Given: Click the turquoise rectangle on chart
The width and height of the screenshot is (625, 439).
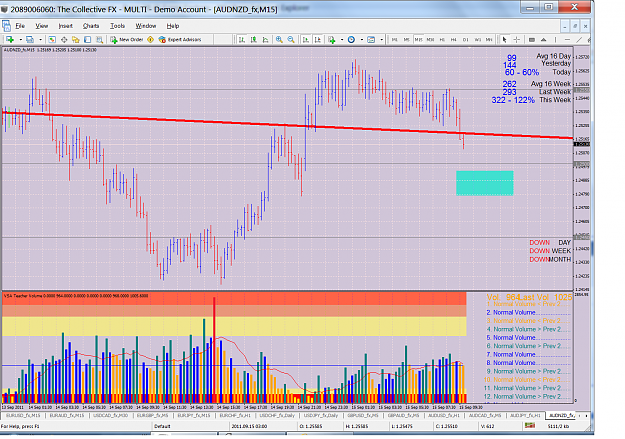Looking at the screenshot, I should [485, 183].
